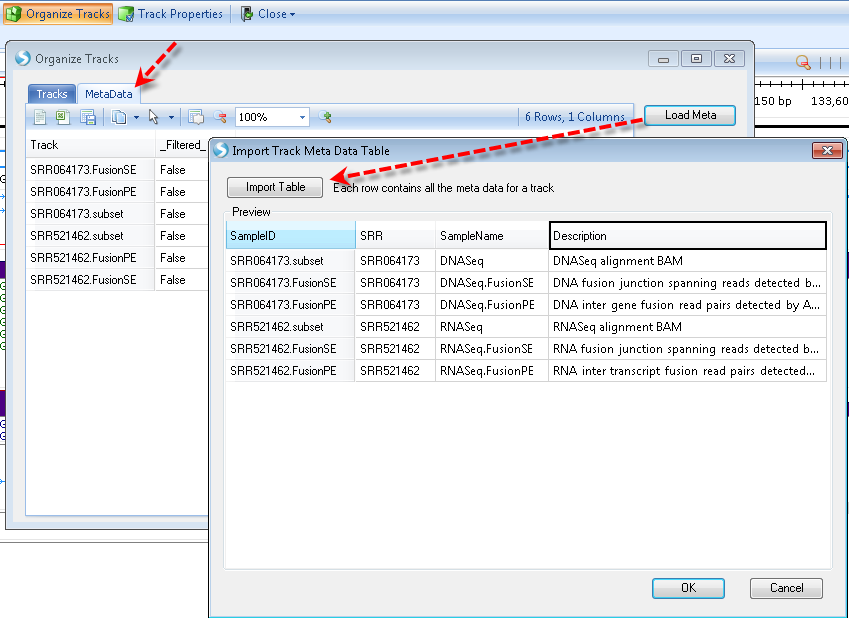Click the zoom out magnifier icon
The image size is (849, 618).
(x=220, y=116)
